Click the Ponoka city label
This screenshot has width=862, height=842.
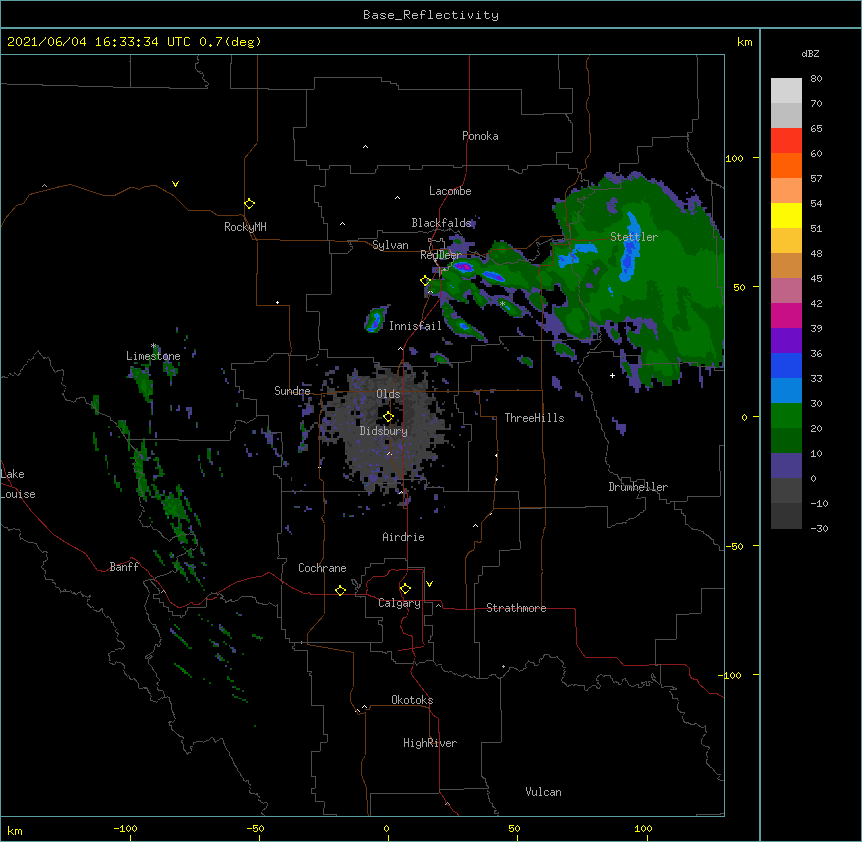coord(480,136)
